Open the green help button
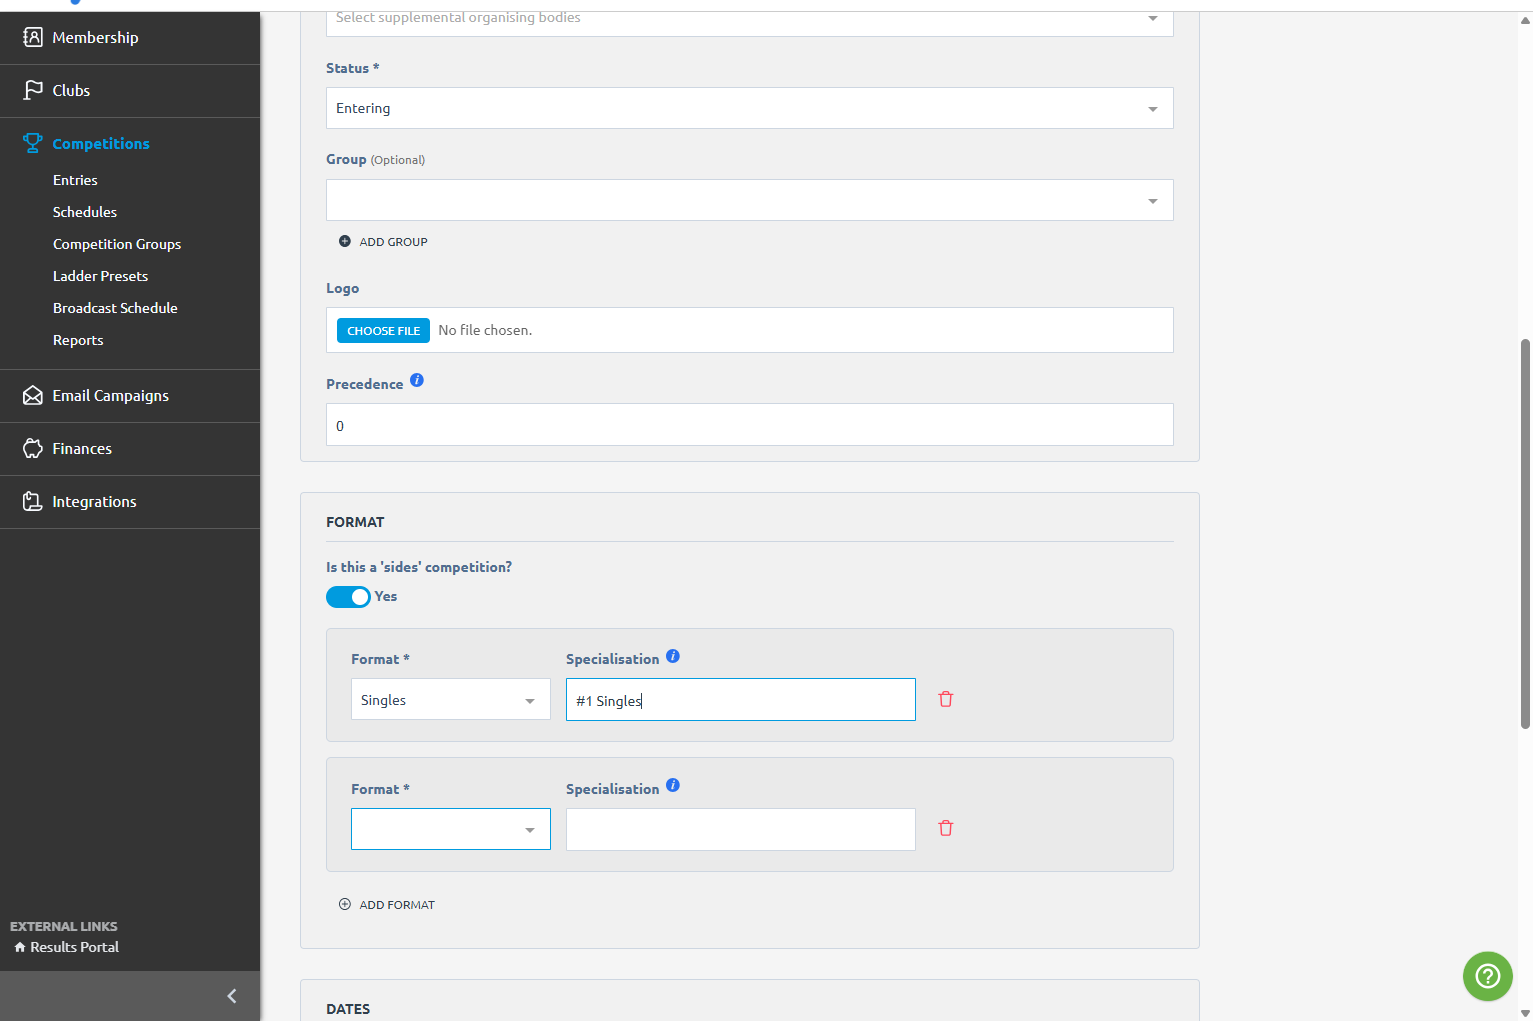 coord(1488,976)
